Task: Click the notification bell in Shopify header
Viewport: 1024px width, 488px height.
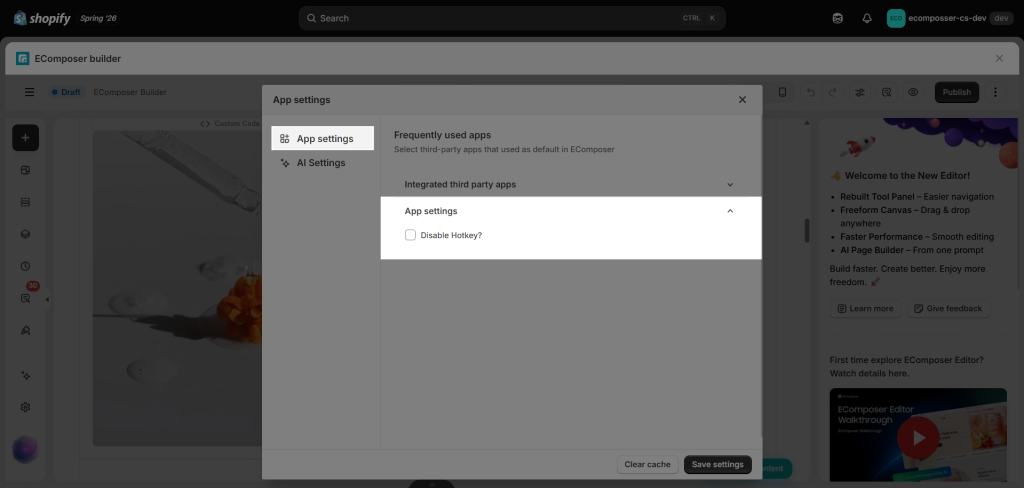Action: click(867, 18)
